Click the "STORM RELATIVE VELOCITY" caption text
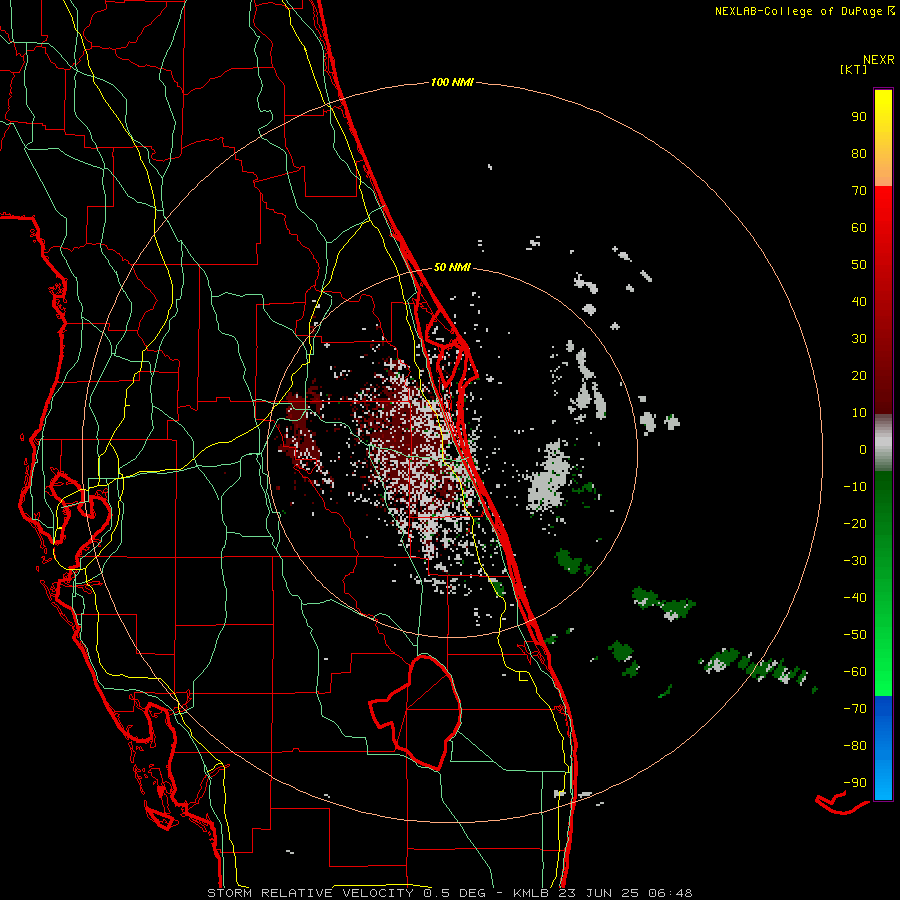This screenshot has width=900, height=900. (310, 893)
